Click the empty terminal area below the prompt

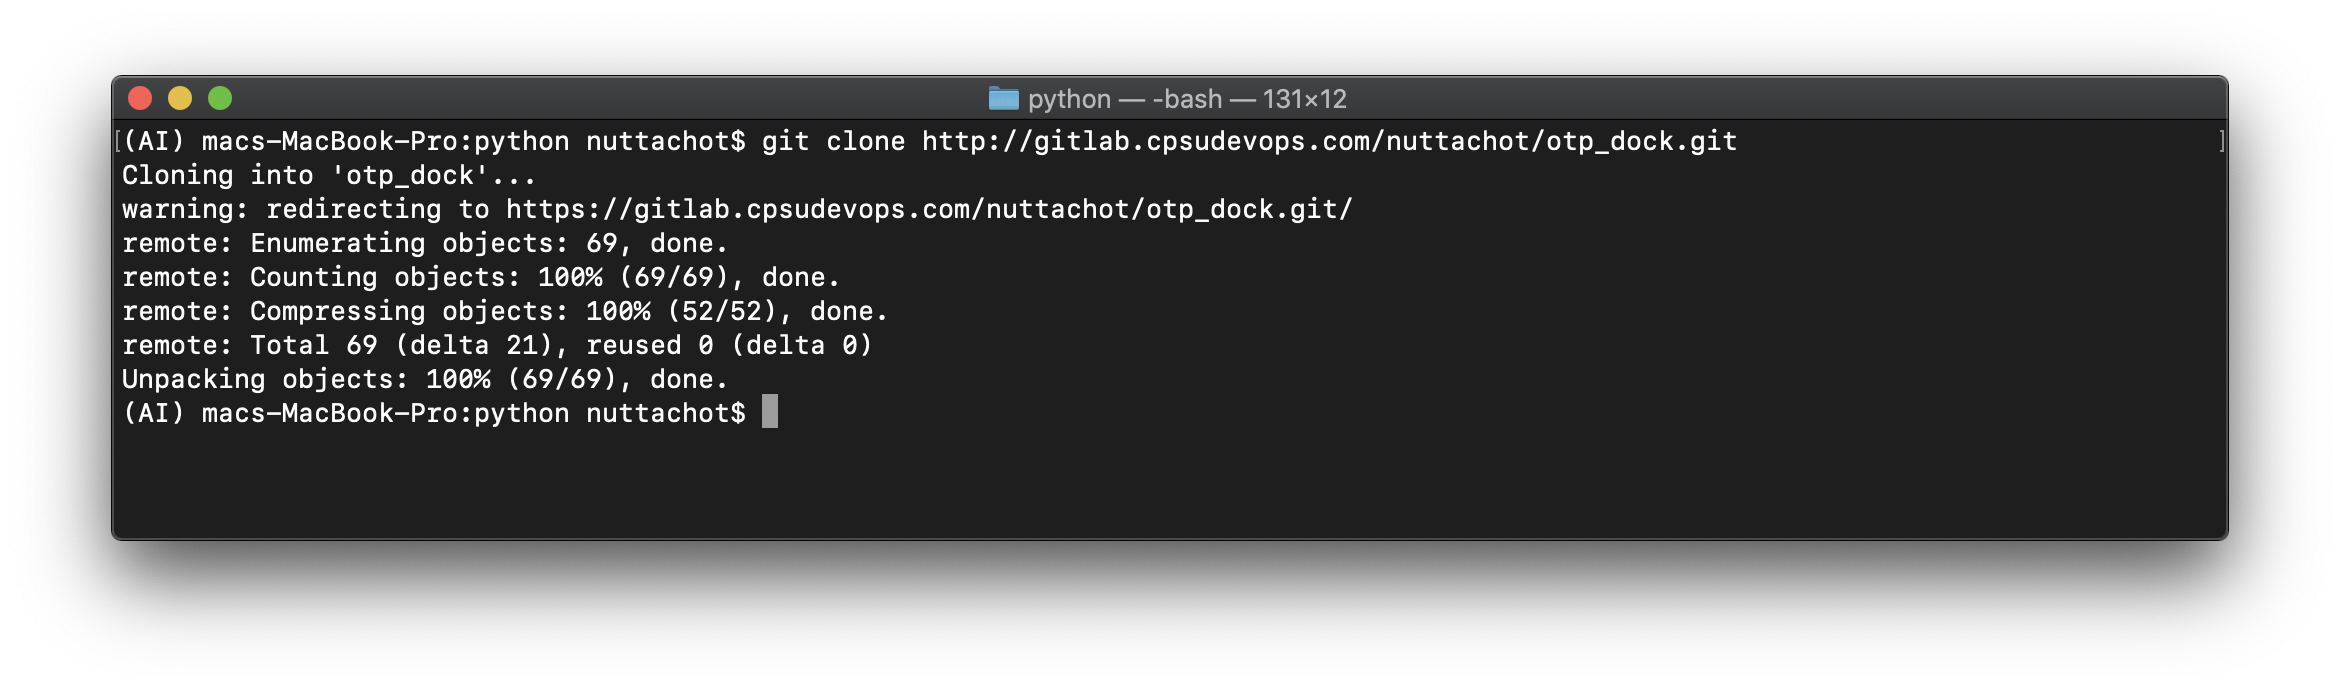point(1170,485)
